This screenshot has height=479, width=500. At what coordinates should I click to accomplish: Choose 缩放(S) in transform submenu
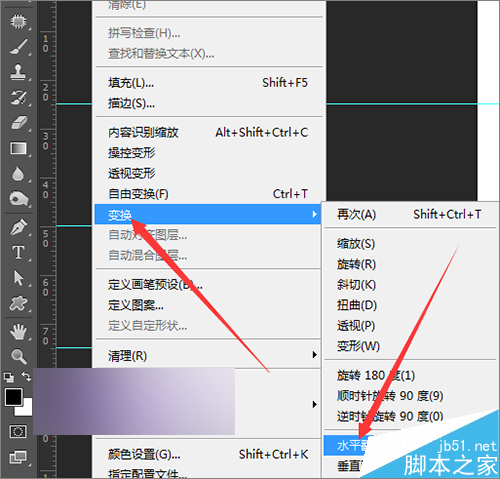coord(410,244)
